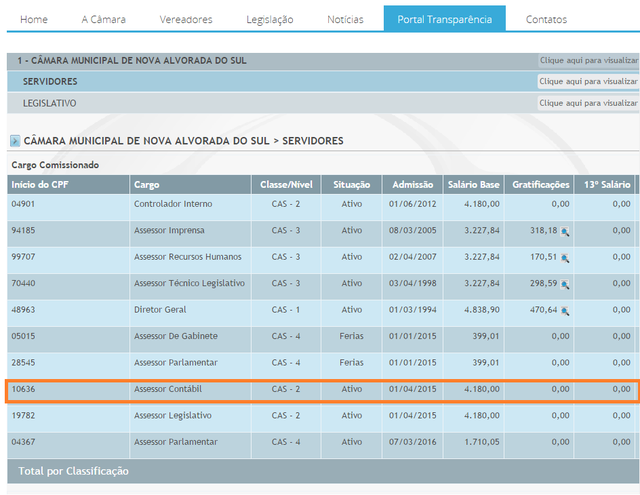This screenshot has height=495, width=640.
Task: Open the A Câmara menu
Action: (x=104, y=19)
